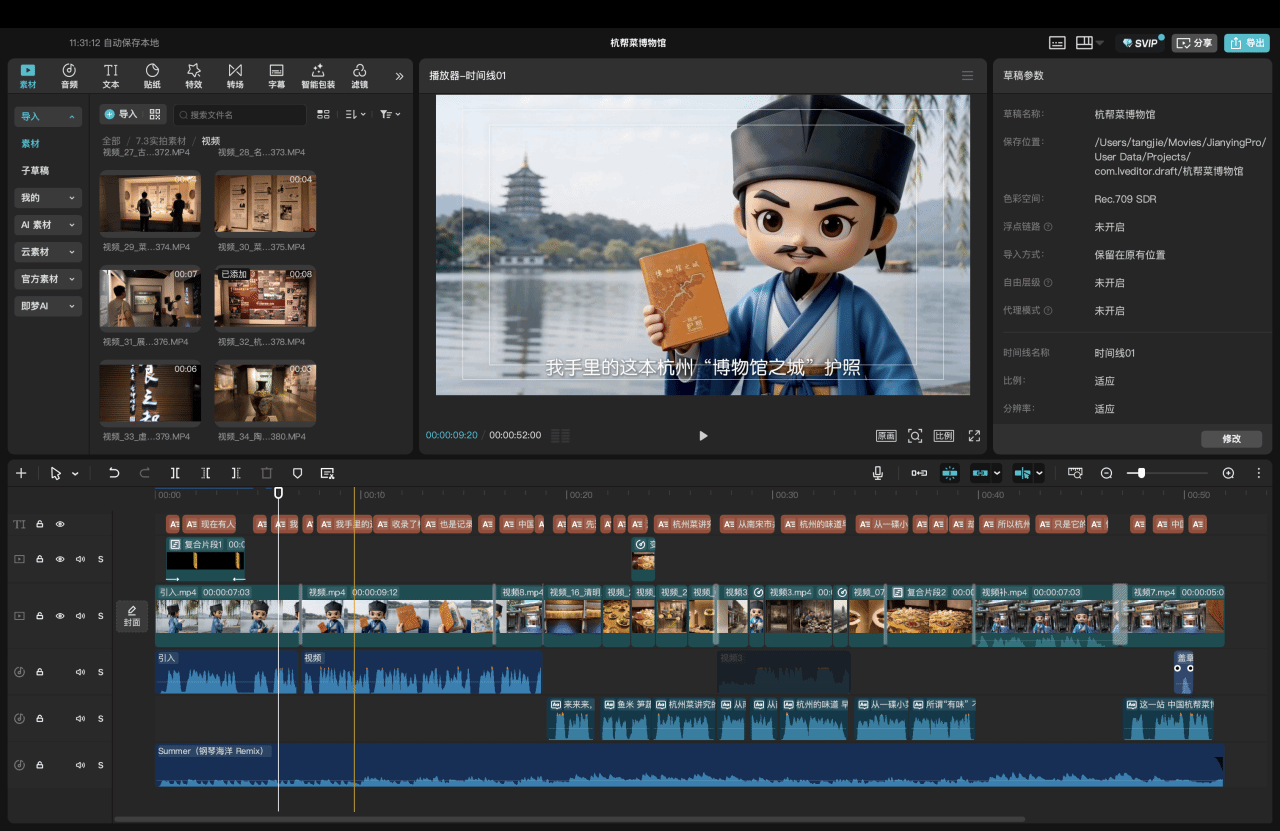
Task: Hide the subtitle text track with the eye icon
Action: pos(60,524)
